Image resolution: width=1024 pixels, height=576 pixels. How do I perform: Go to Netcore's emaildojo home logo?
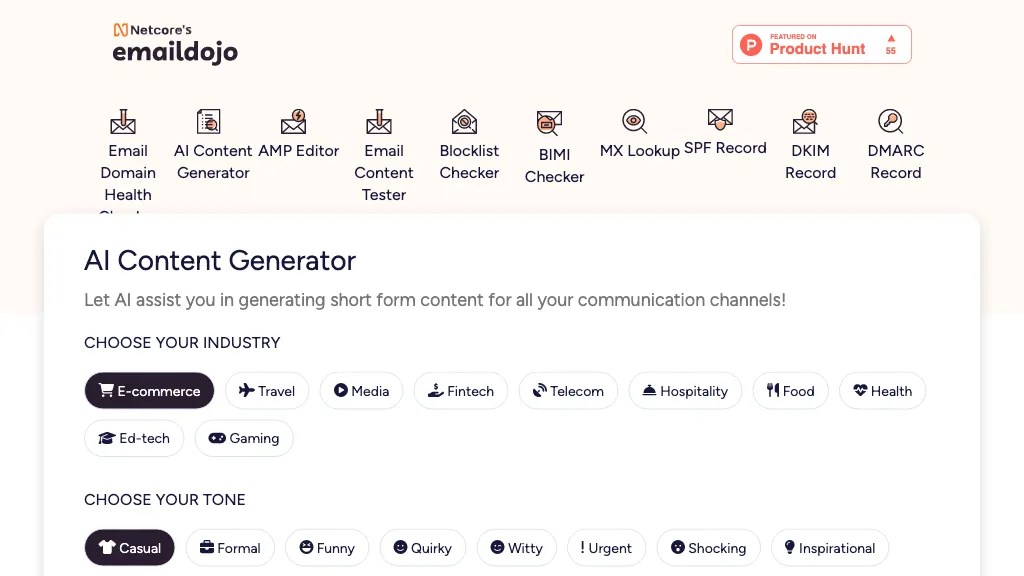[175, 44]
